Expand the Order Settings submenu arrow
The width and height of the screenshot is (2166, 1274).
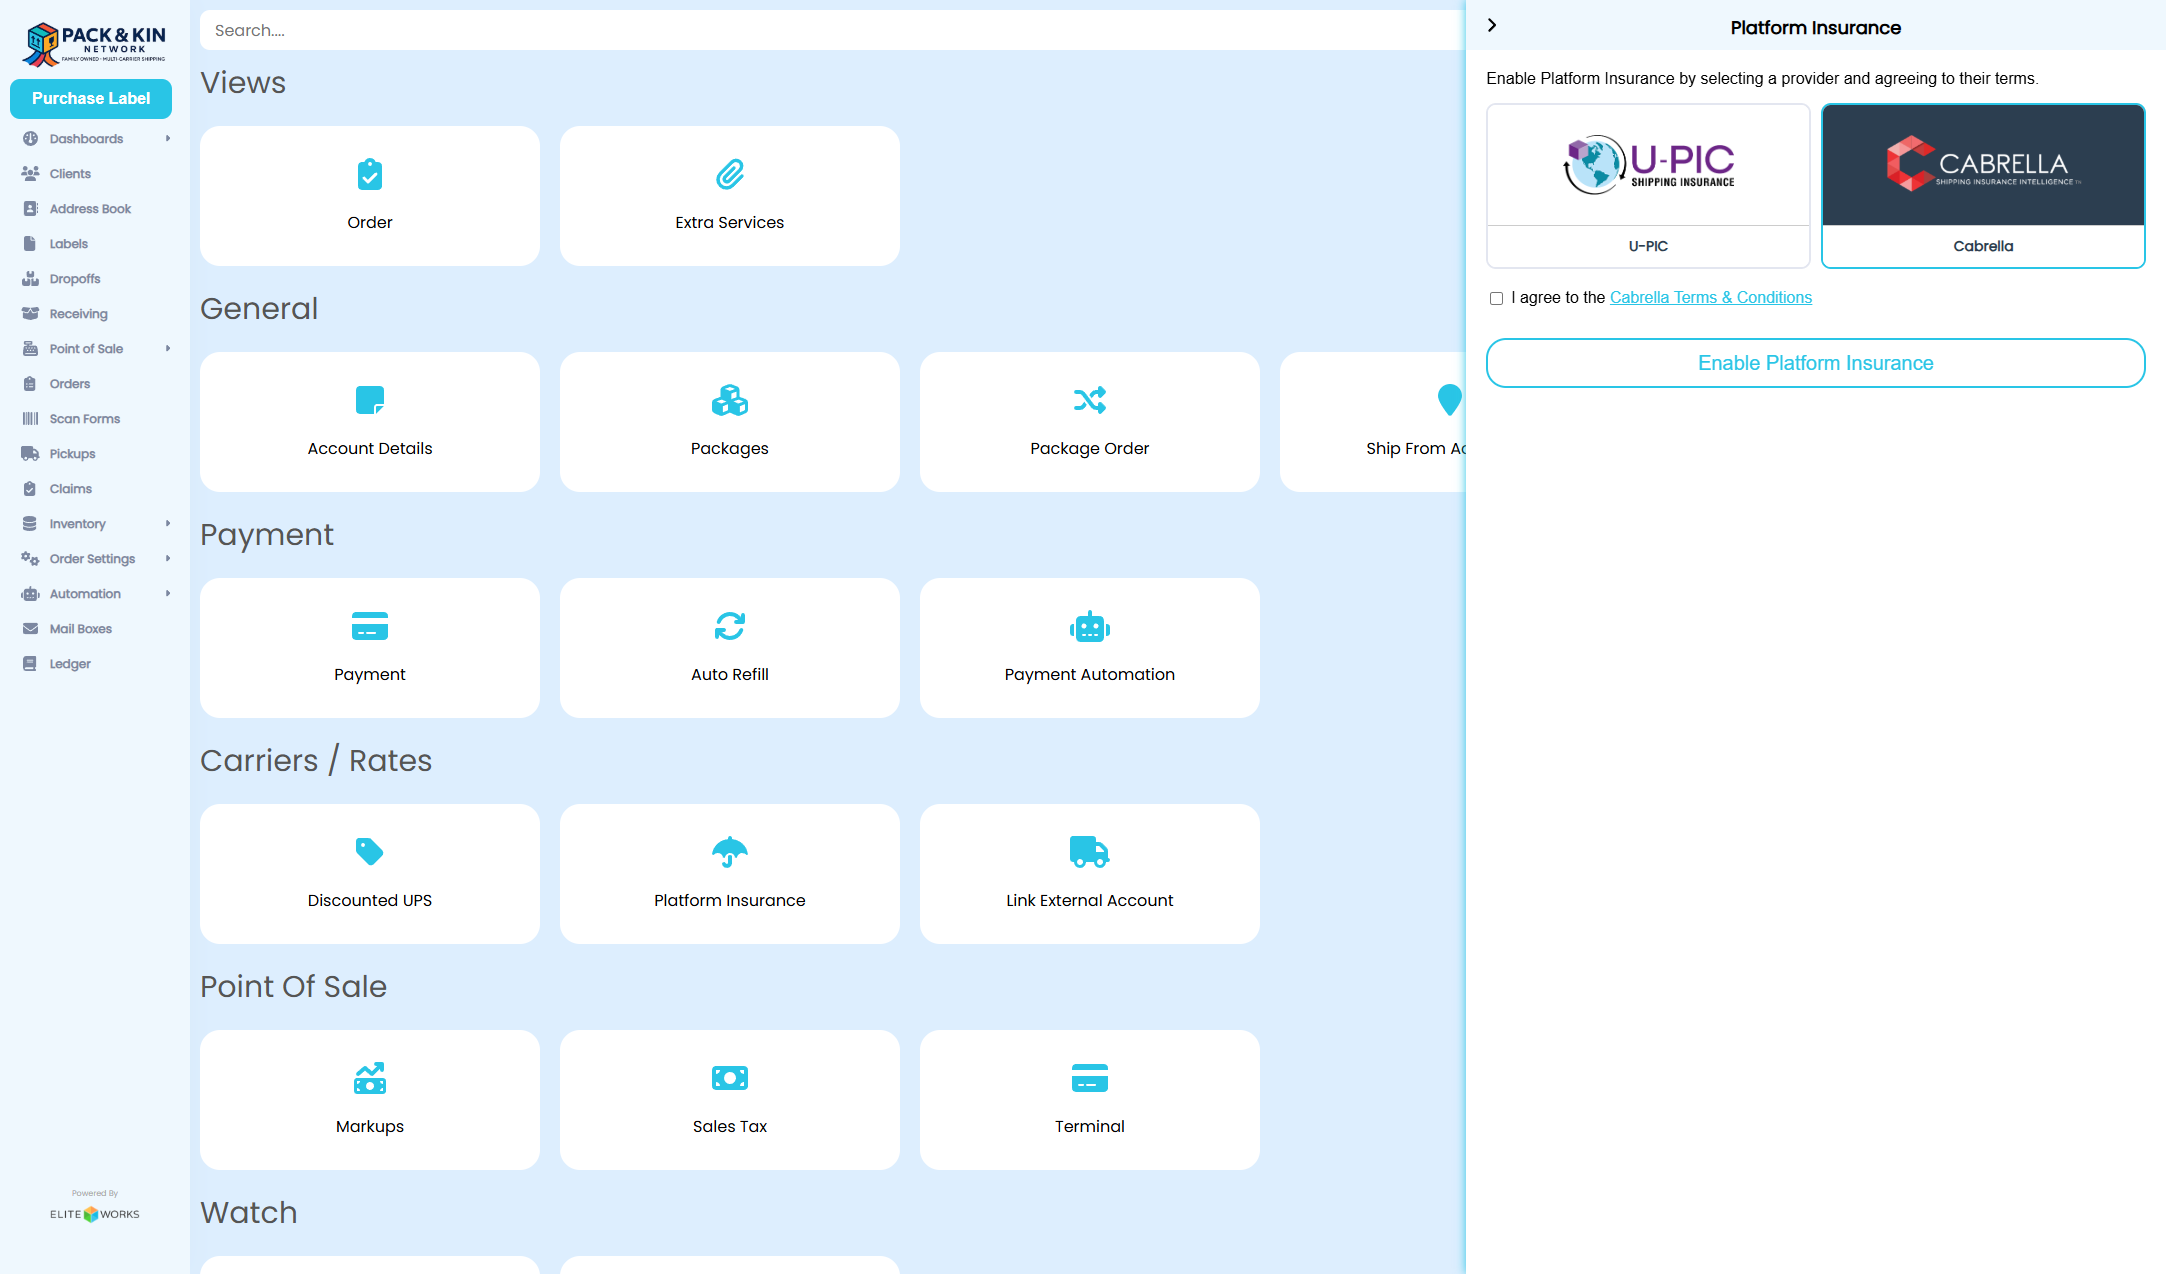coord(168,558)
